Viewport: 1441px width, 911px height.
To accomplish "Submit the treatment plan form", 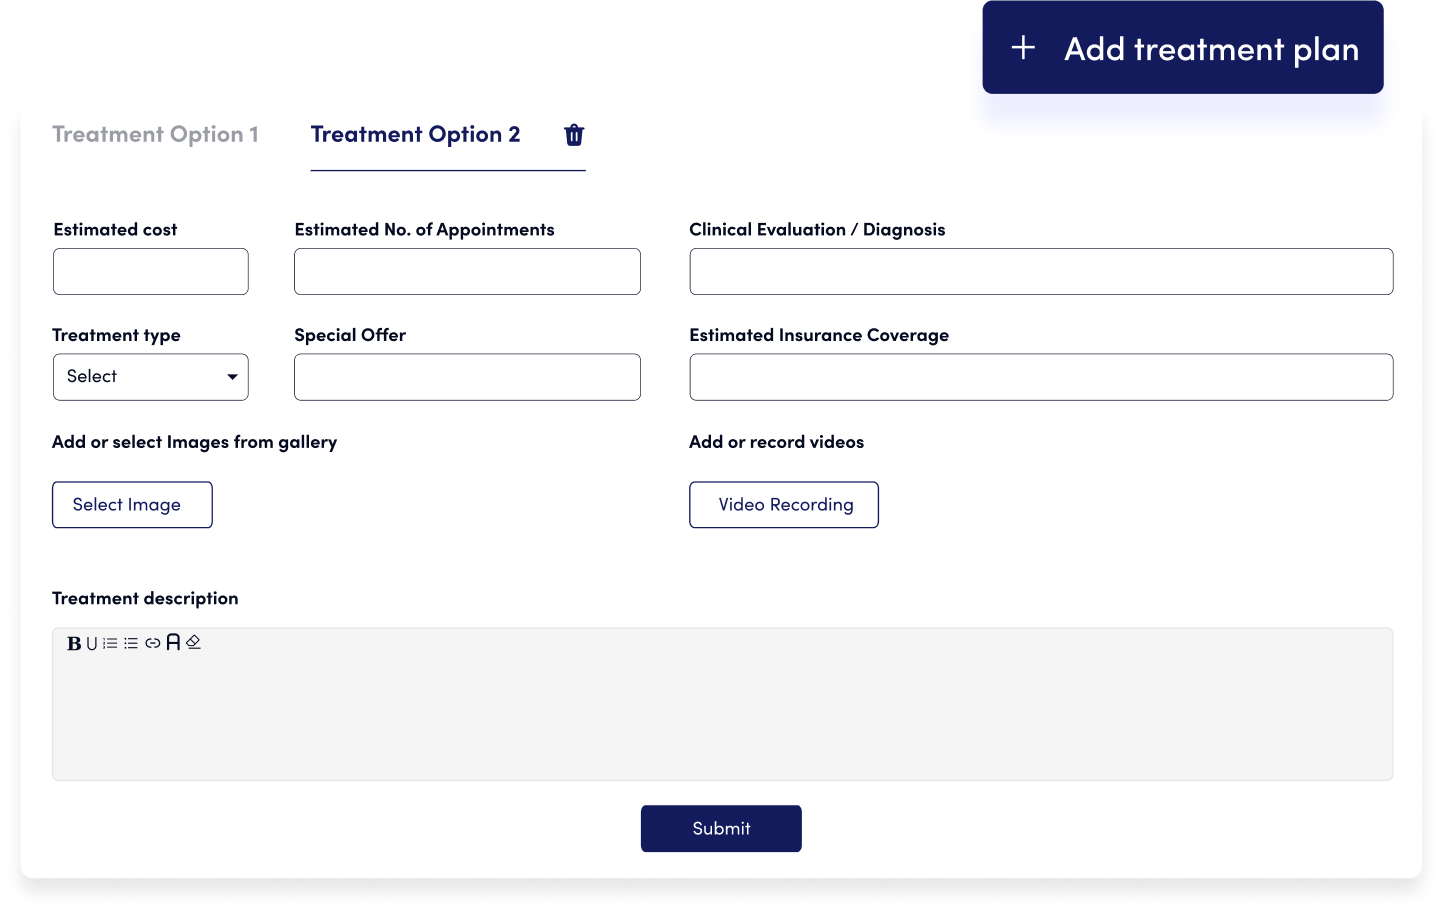I will (x=721, y=829).
